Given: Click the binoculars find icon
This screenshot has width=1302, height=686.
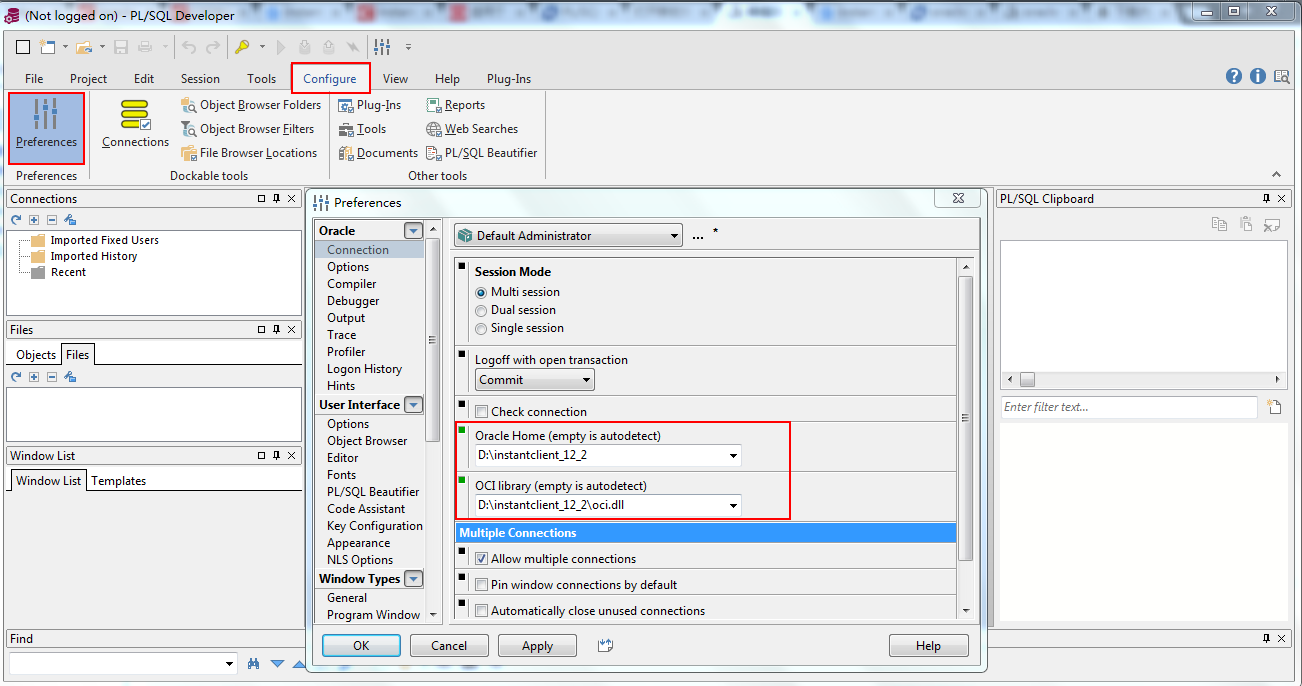Looking at the screenshot, I should coord(254,664).
